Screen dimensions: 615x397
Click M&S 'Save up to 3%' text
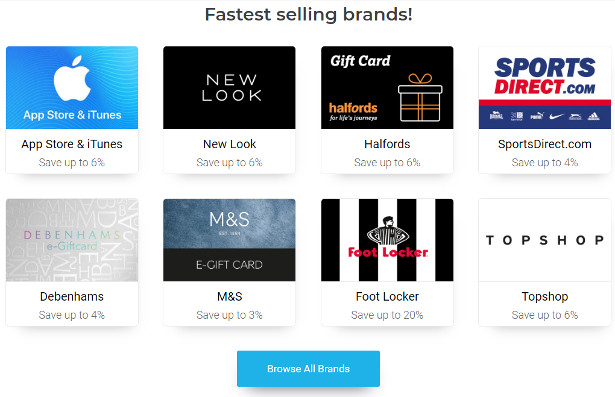229,315
